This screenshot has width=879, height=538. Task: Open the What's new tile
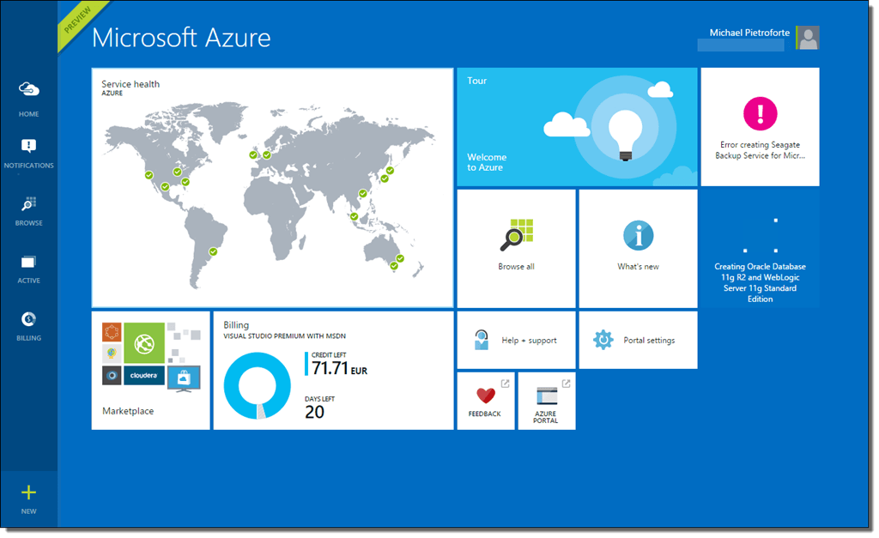click(638, 248)
